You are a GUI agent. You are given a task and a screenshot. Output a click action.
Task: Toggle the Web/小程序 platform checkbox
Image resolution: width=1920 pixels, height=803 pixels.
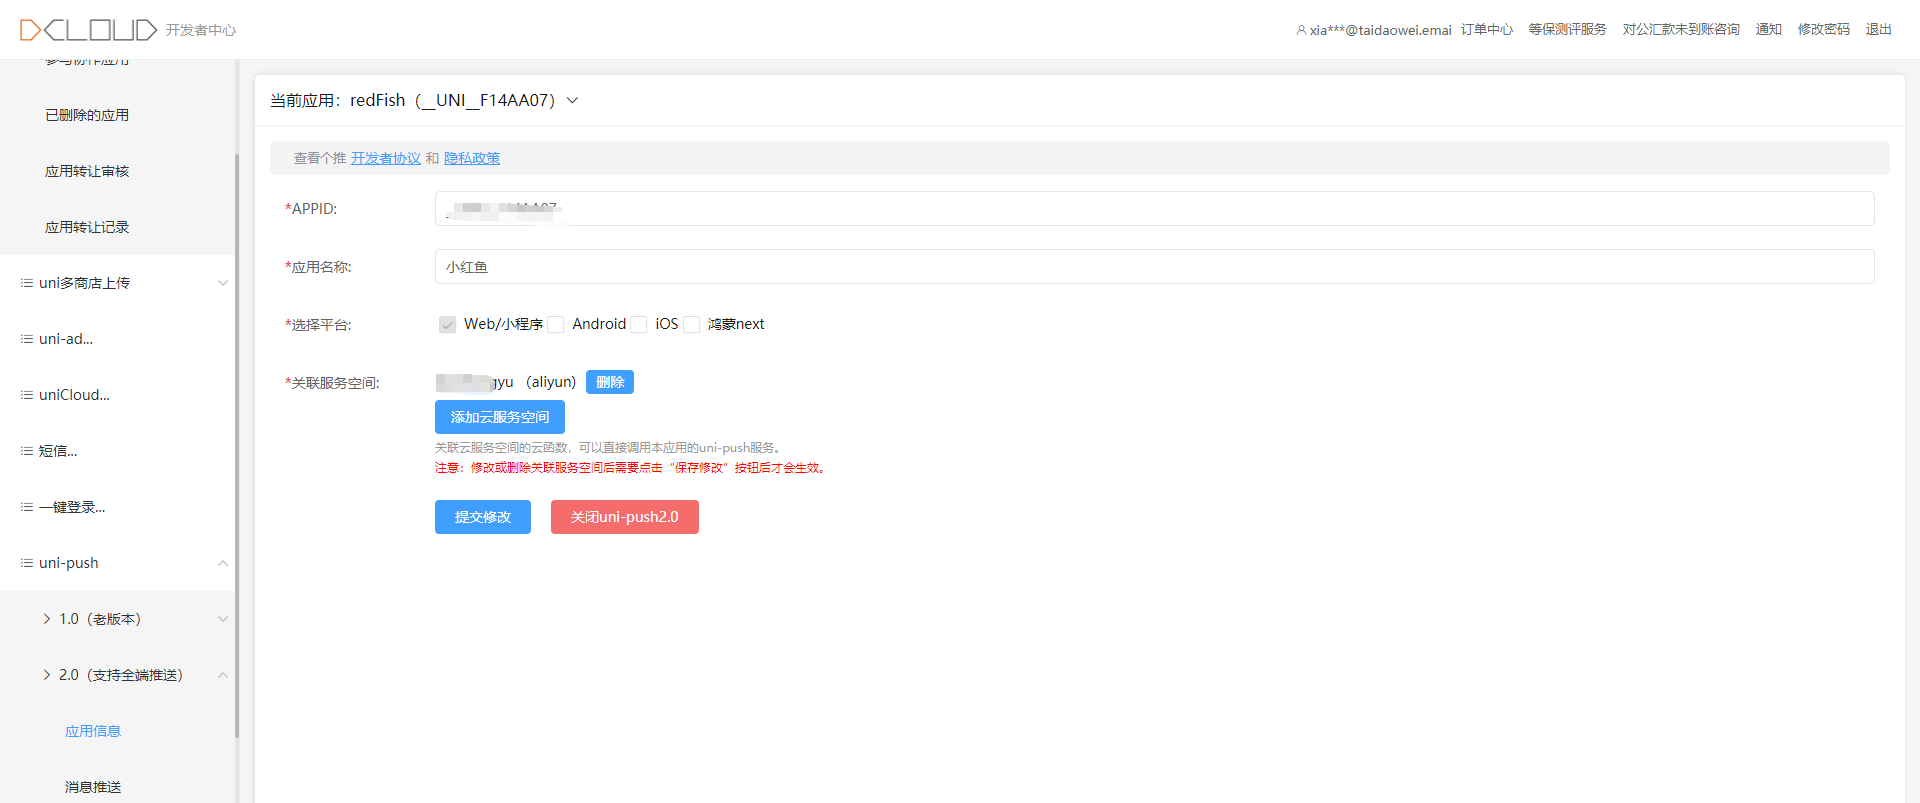coord(448,324)
